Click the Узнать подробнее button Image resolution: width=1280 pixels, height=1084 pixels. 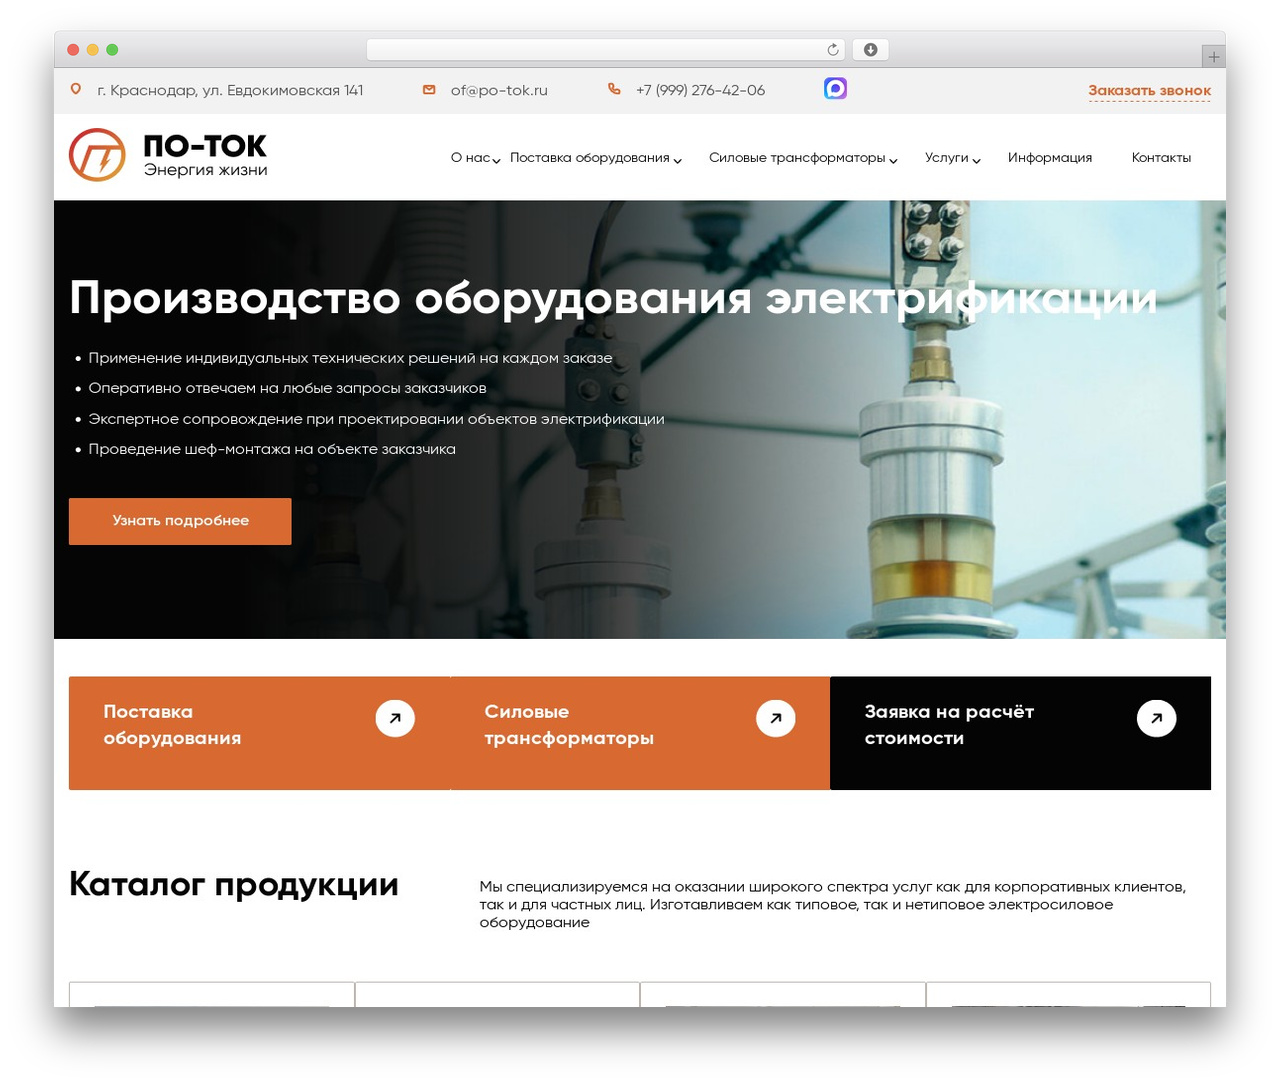click(180, 521)
